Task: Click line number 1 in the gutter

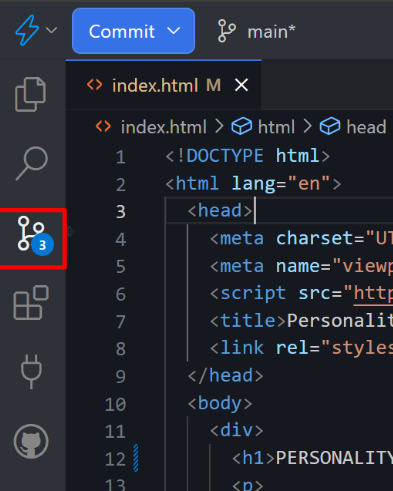Action: click(121, 157)
